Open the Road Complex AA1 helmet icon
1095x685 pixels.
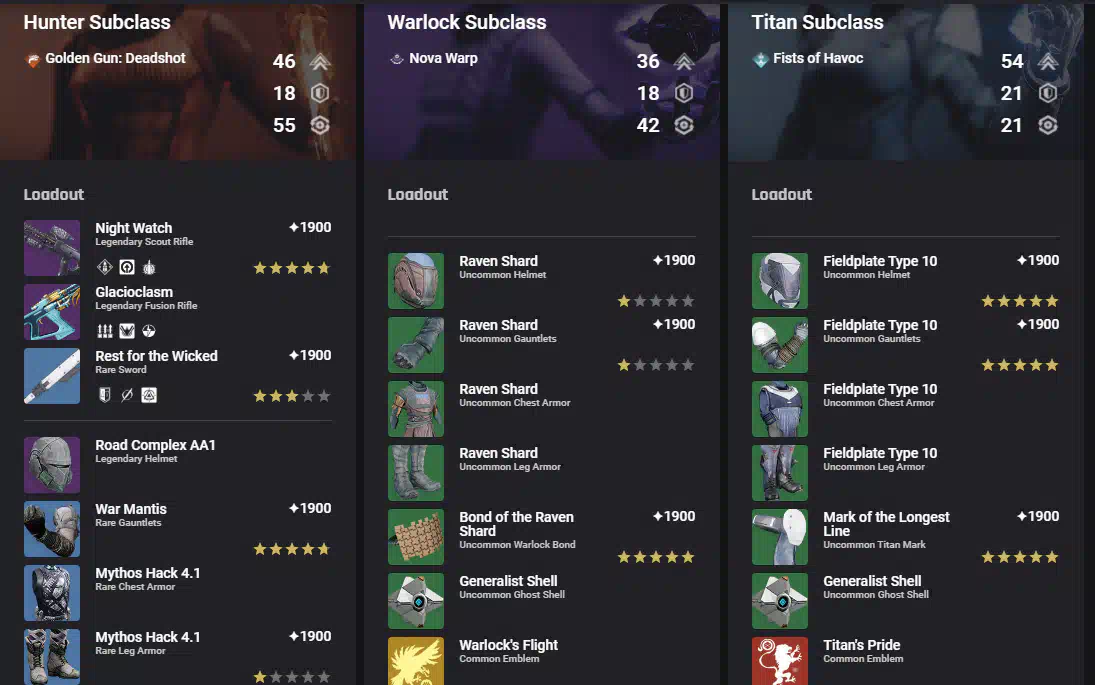[52, 465]
